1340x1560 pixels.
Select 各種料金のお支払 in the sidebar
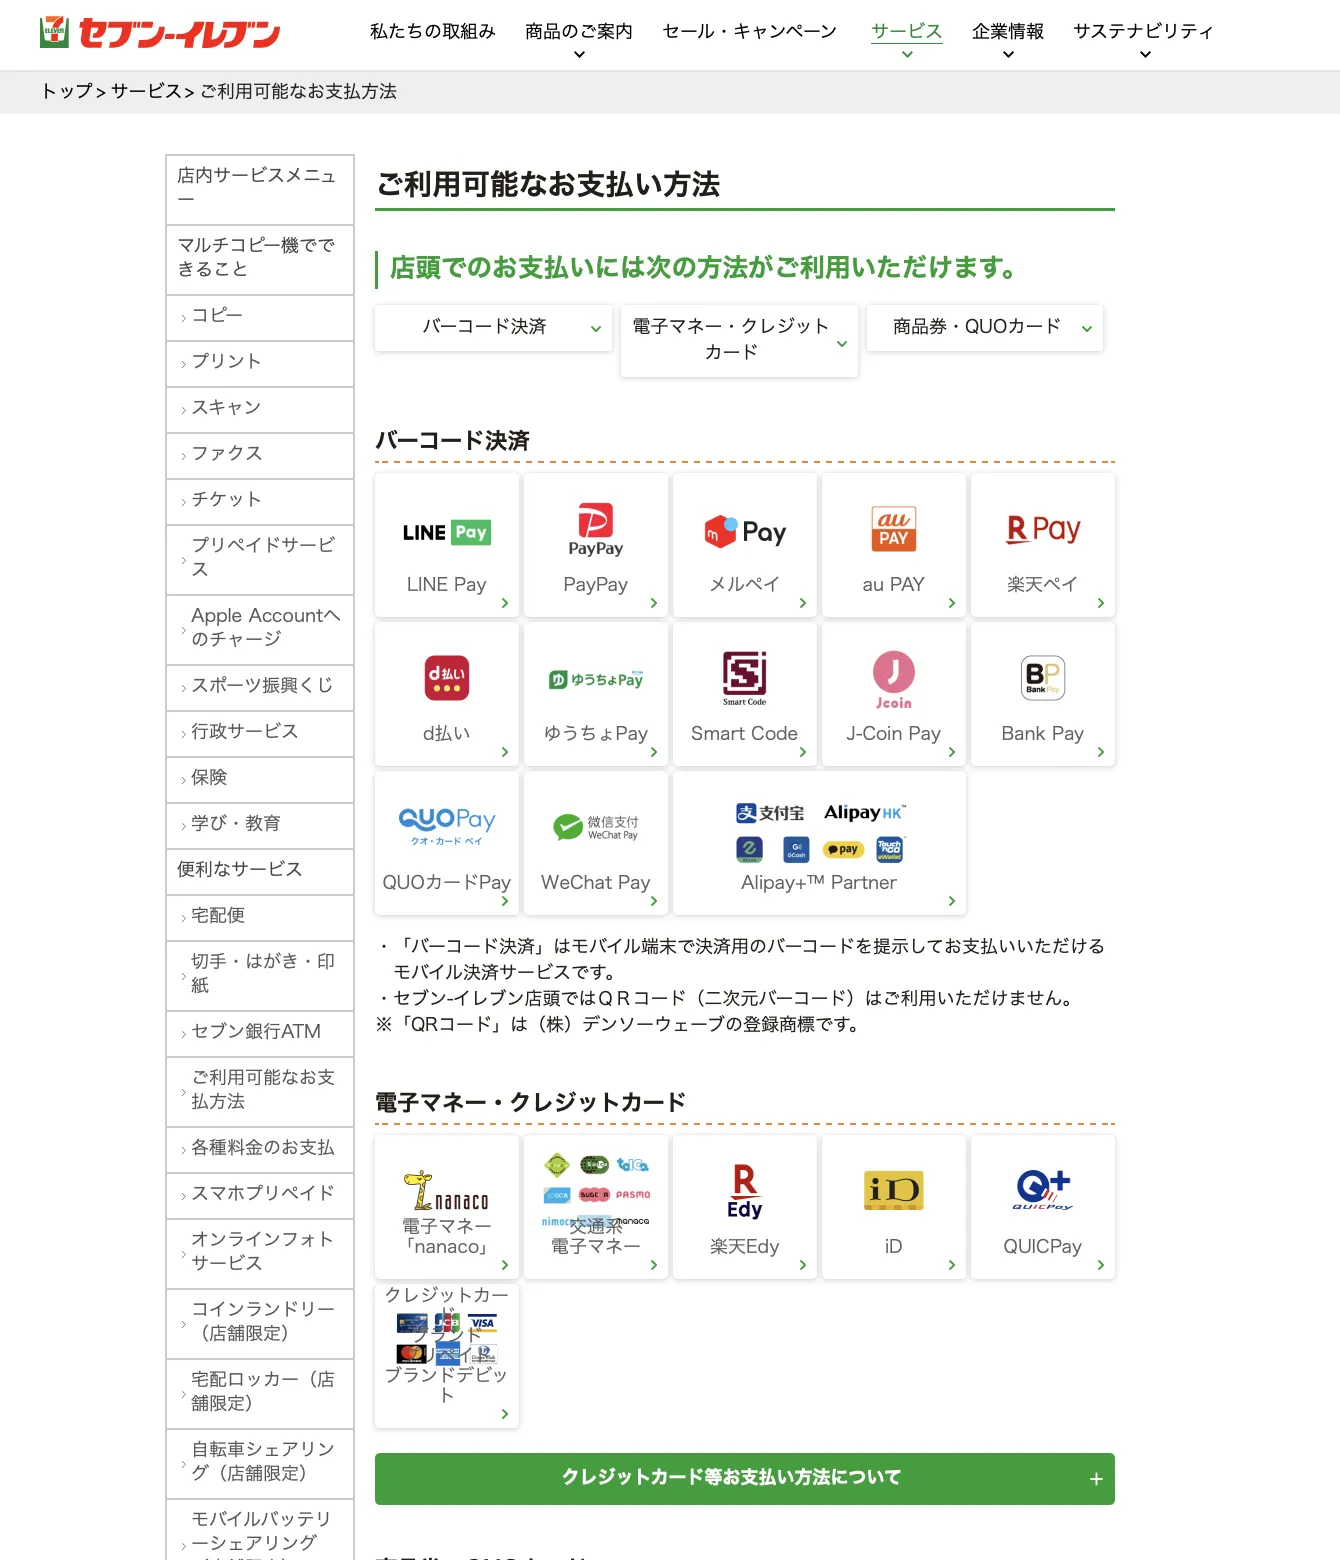coord(260,1149)
